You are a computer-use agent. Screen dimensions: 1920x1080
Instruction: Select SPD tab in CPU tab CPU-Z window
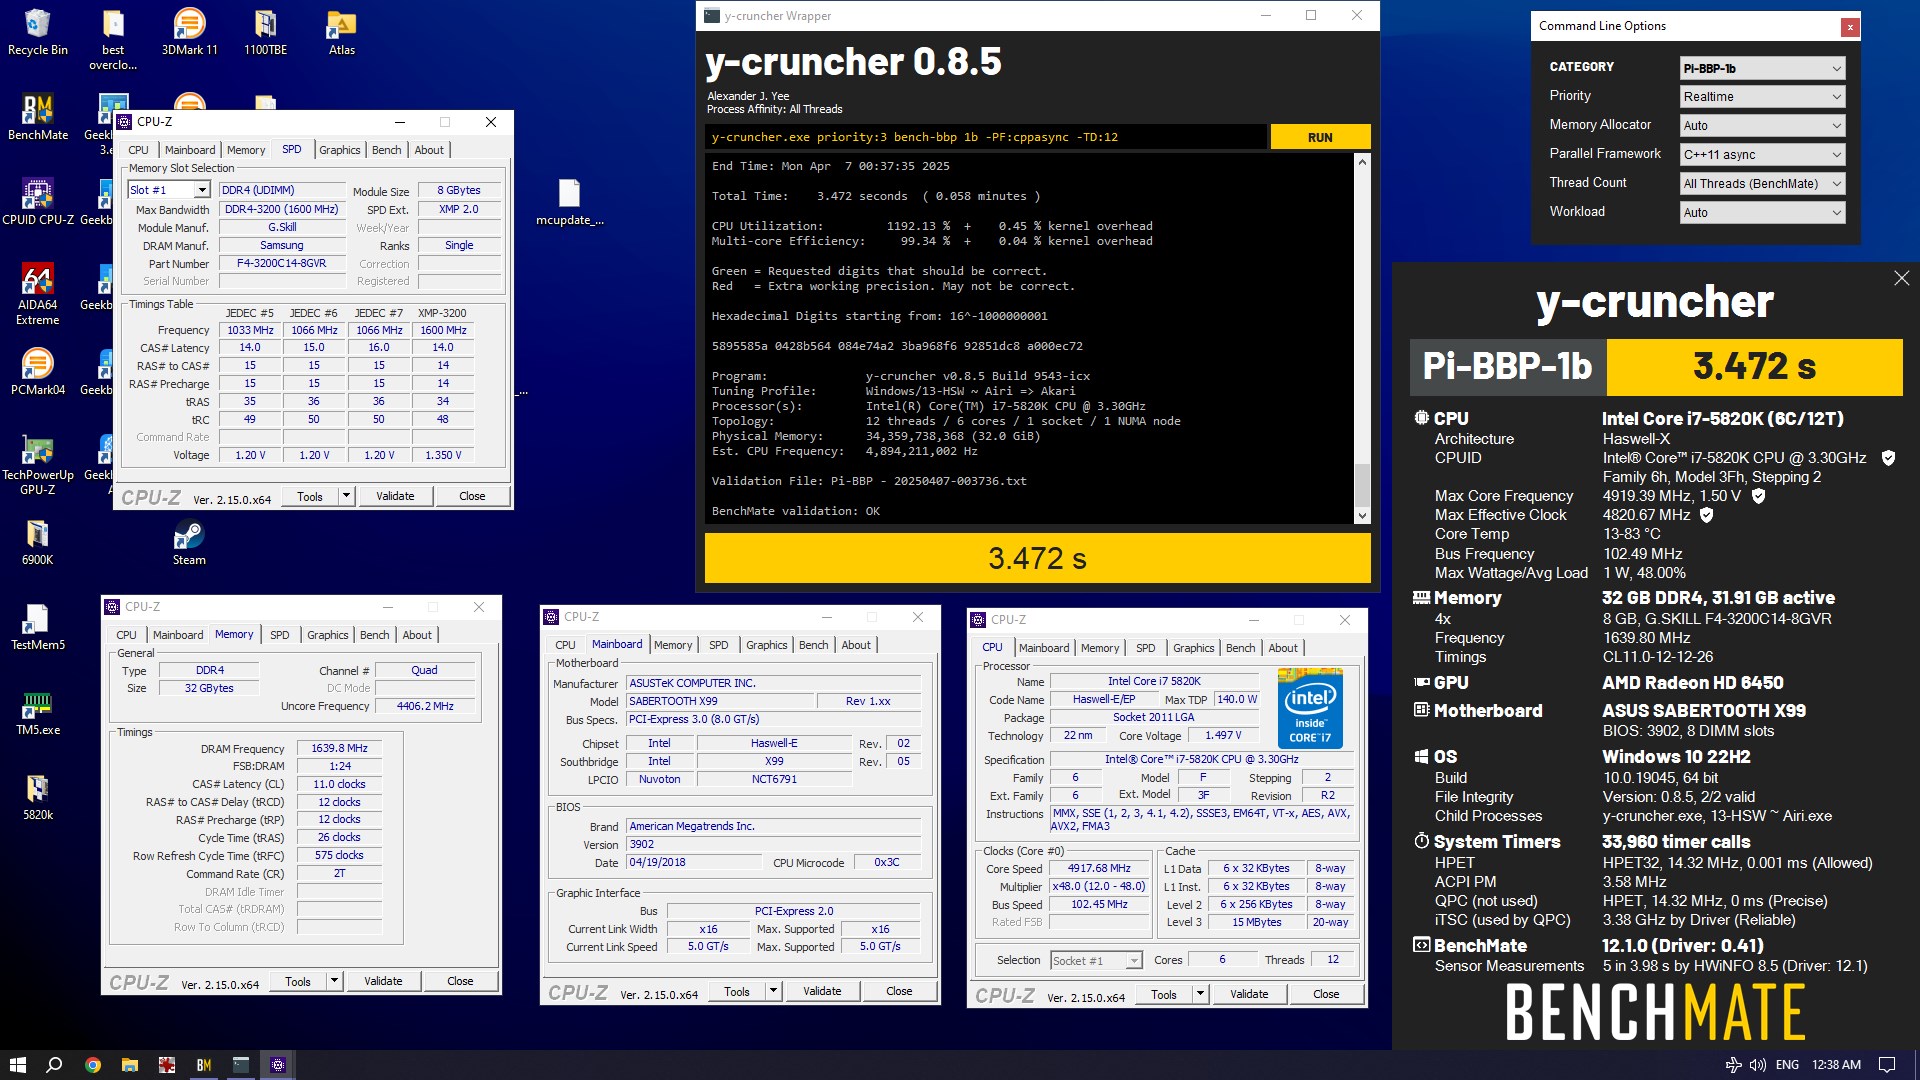pos(1146,648)
